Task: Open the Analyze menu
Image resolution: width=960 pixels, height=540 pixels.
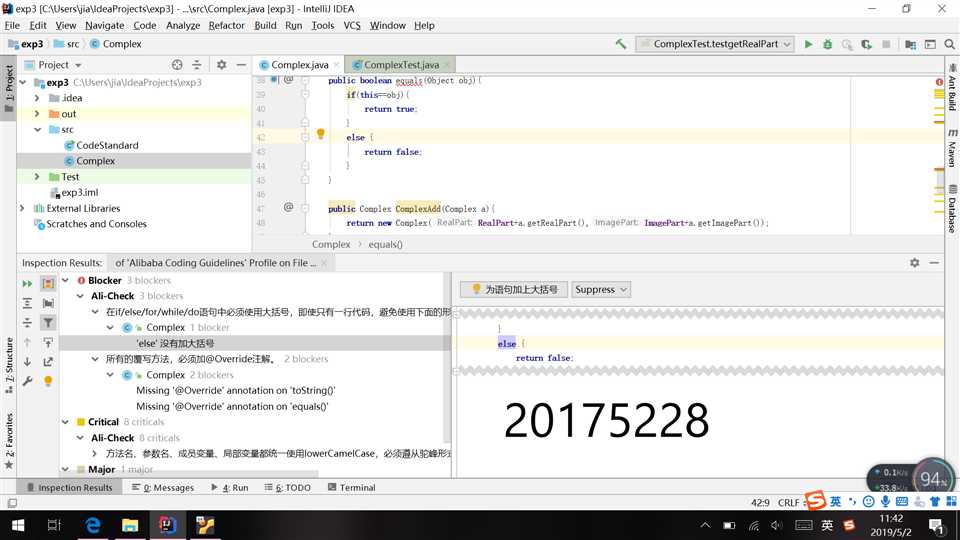Action: coord(183,25)
